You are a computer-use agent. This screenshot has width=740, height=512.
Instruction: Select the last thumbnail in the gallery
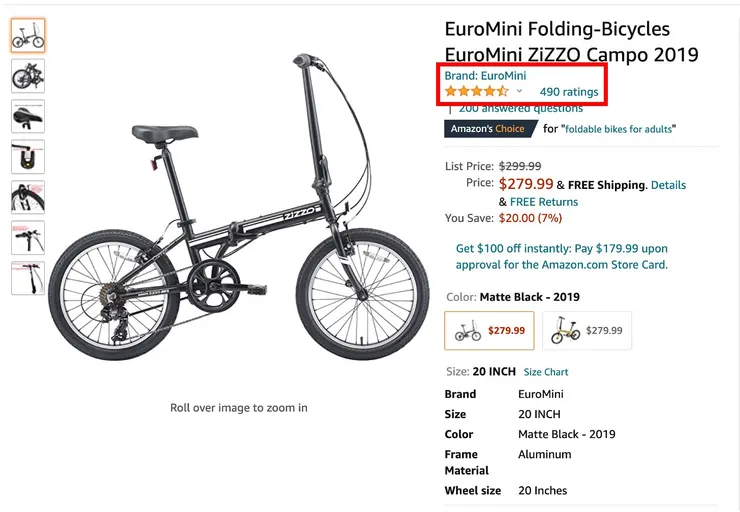pos(28,278)
